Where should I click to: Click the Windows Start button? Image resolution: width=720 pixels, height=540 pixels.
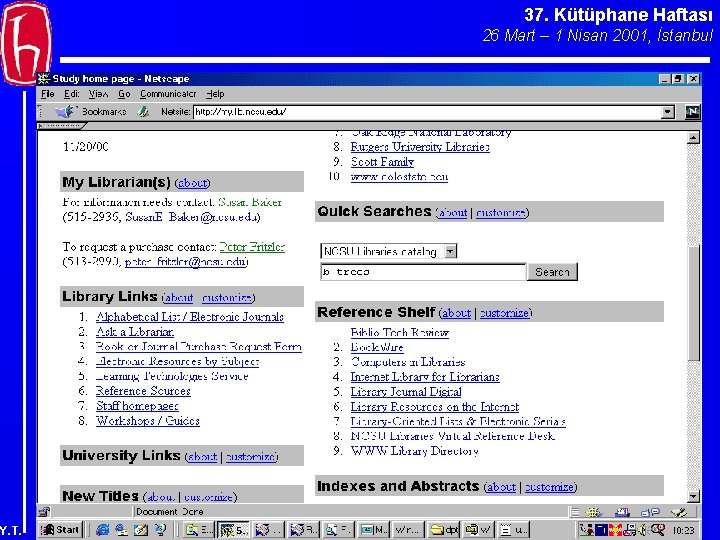(60, 530)
